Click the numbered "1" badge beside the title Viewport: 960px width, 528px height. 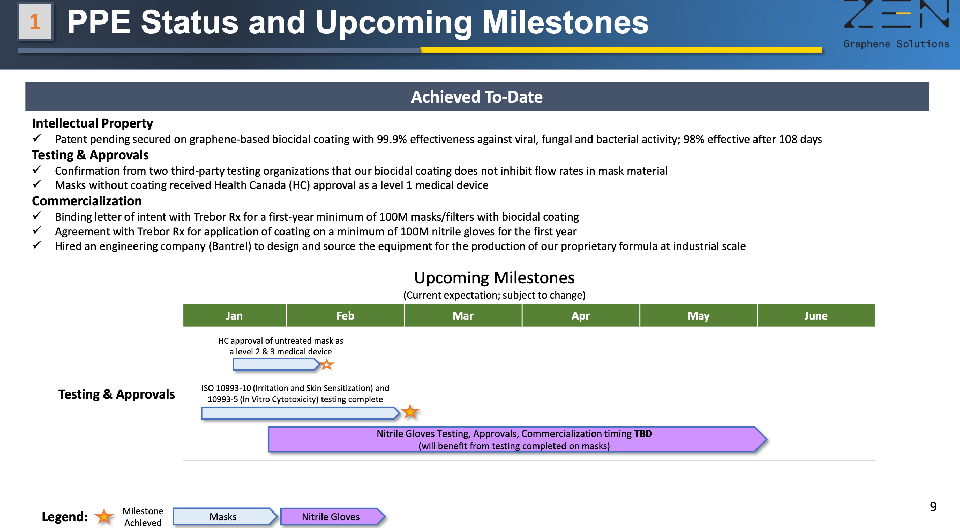tap(35, 23)
